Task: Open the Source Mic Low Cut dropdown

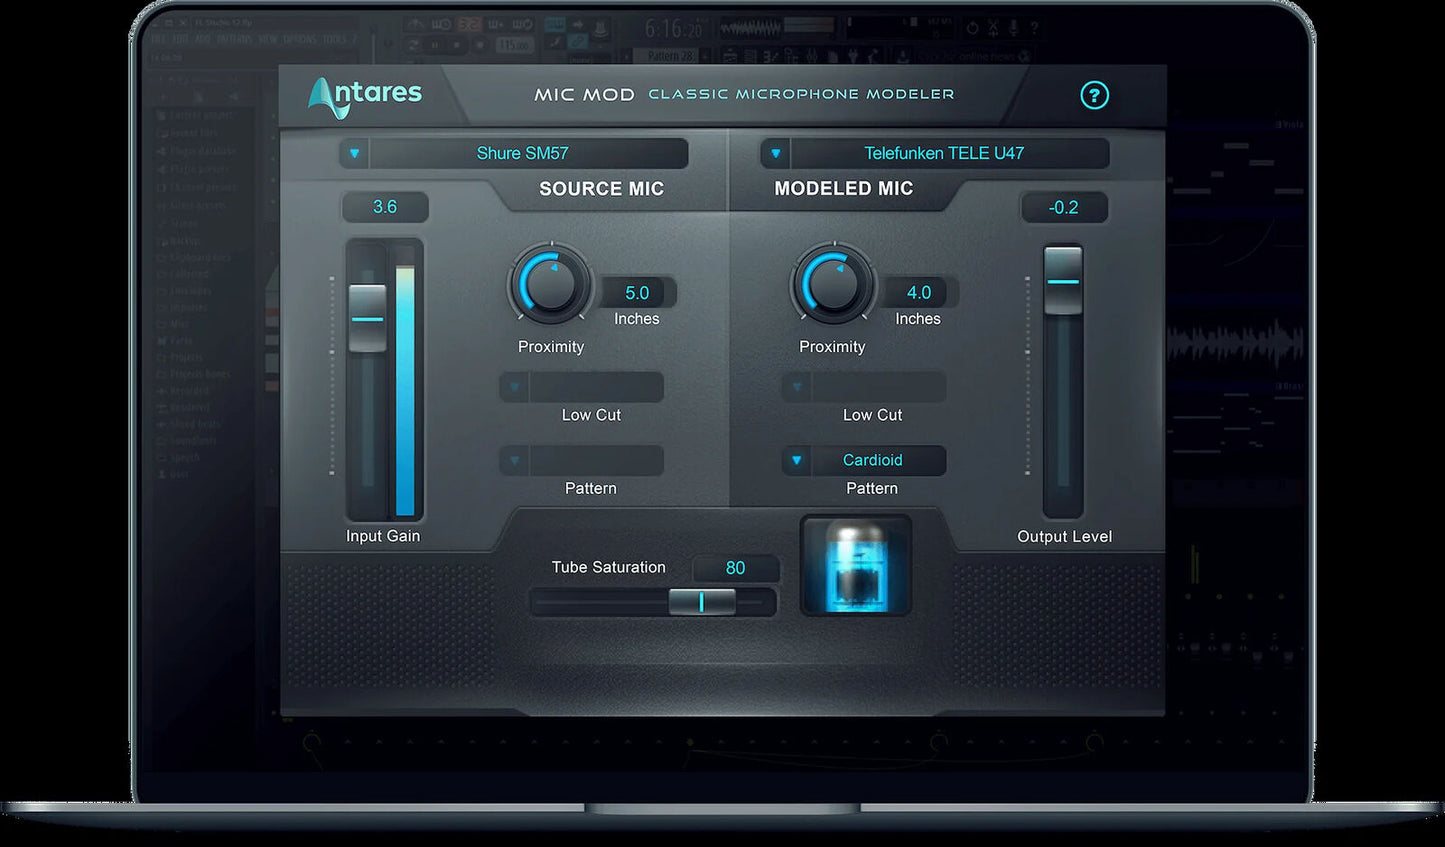Action: click(580, 387)
